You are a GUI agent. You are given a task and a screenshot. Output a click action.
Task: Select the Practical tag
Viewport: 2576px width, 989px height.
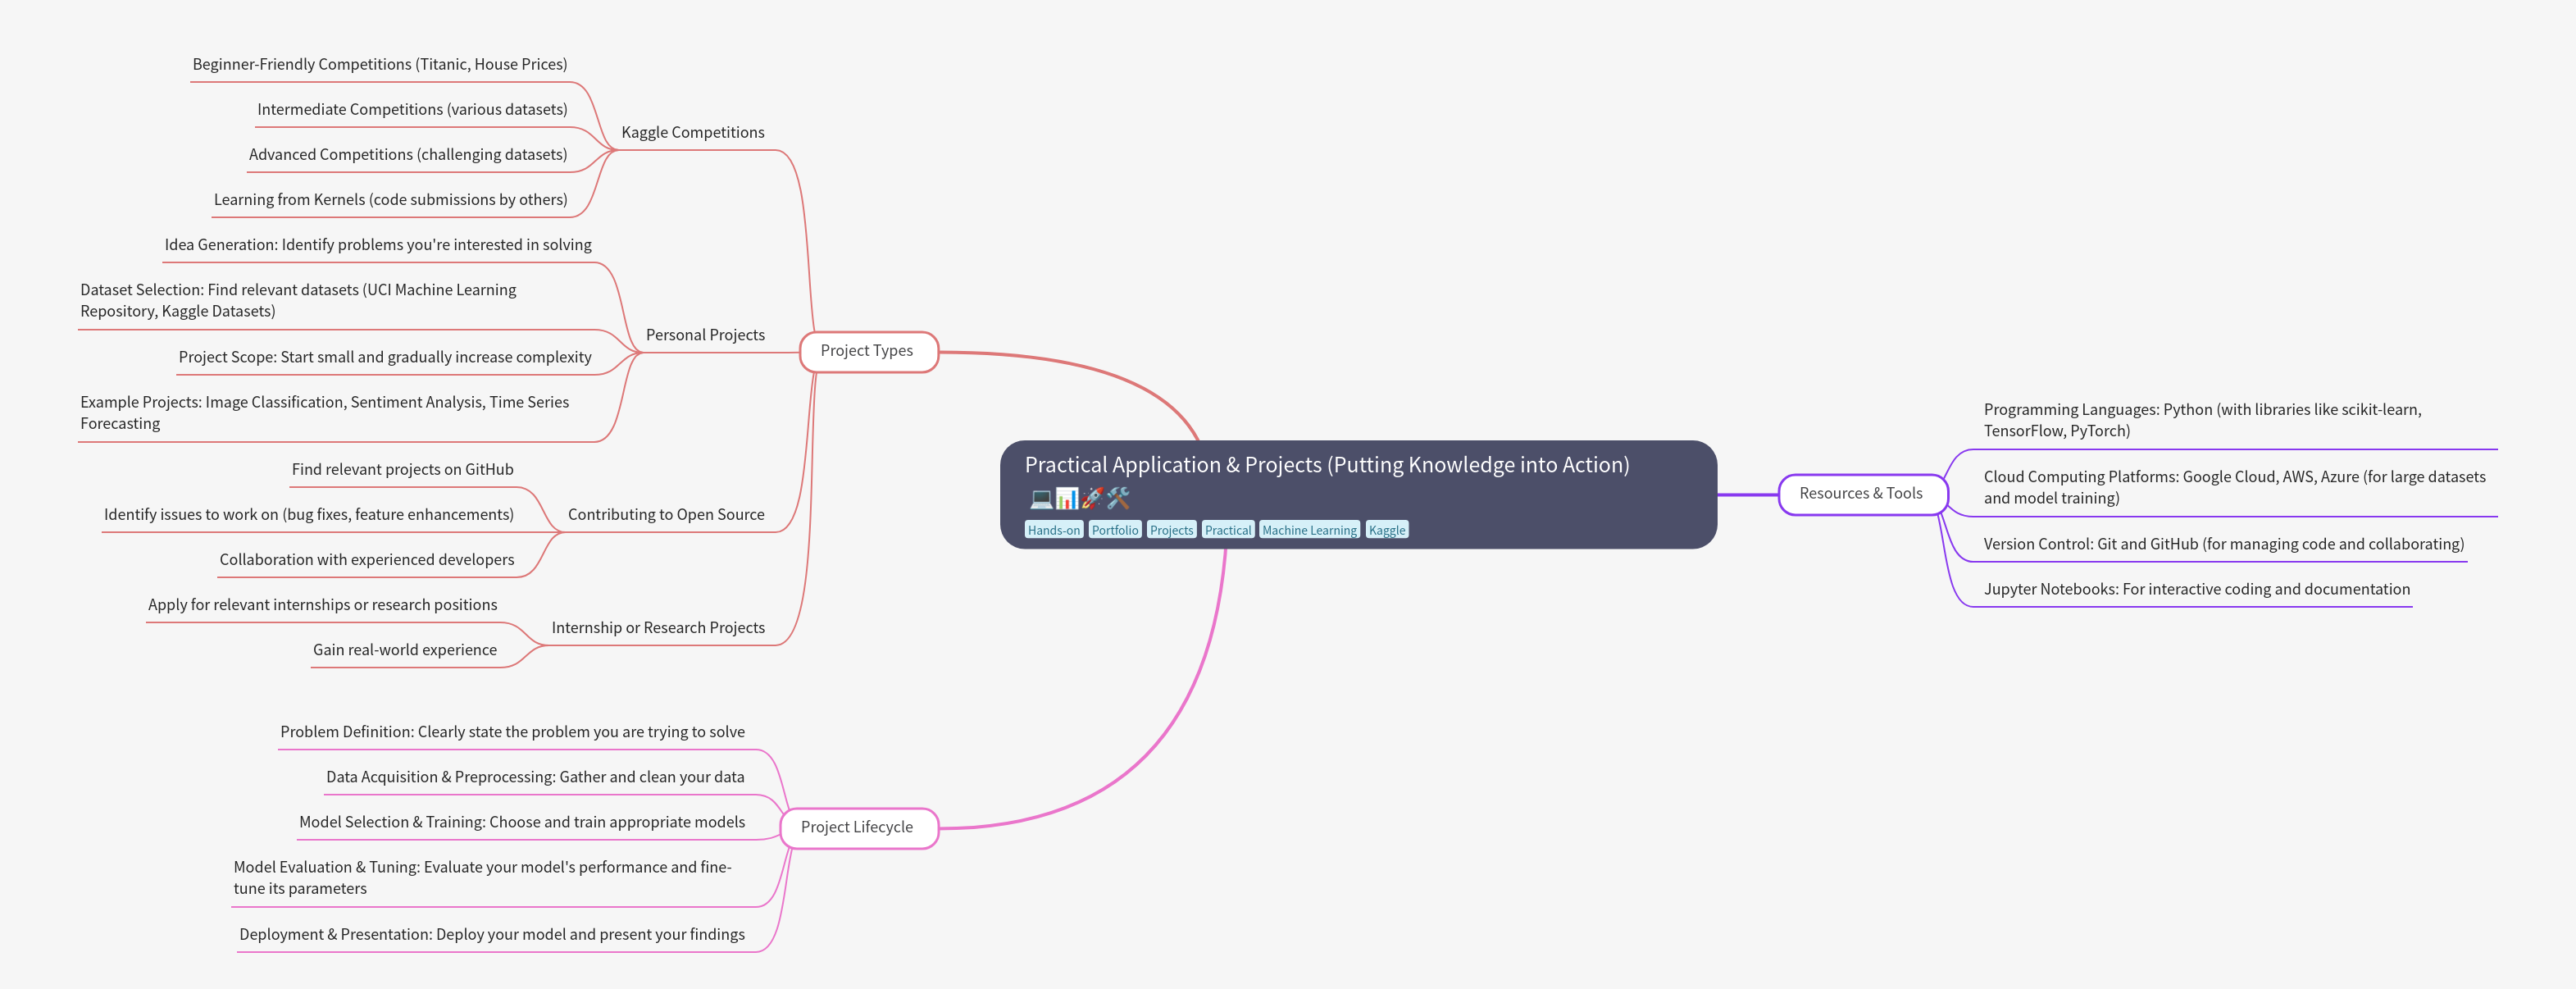point(1228,530)
